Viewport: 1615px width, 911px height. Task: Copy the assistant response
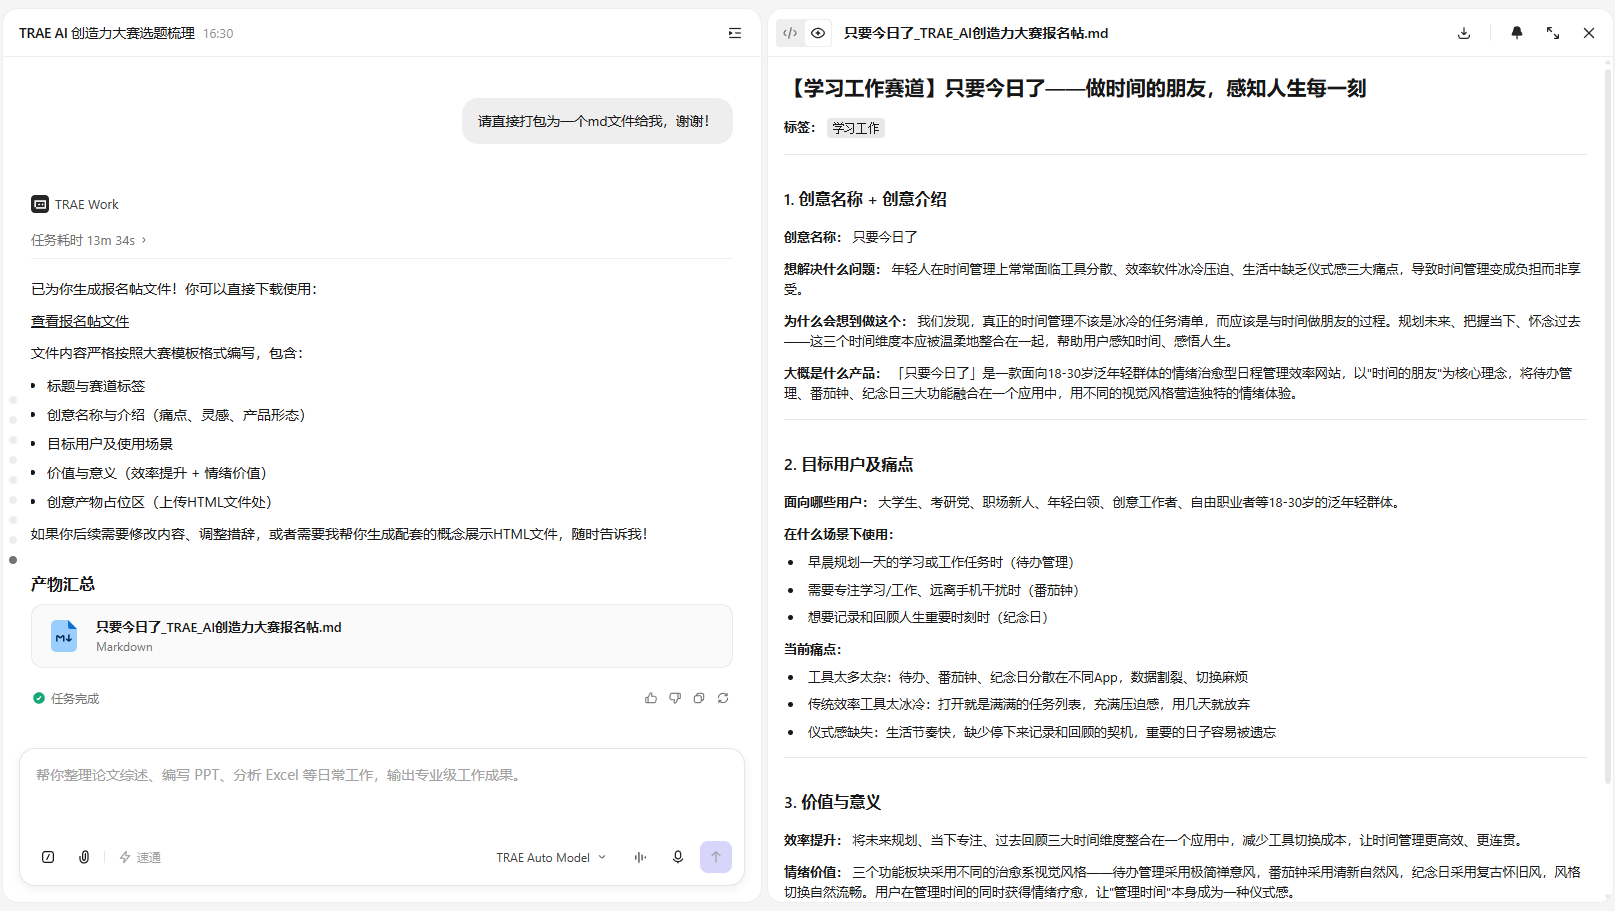tap(699, 698)
